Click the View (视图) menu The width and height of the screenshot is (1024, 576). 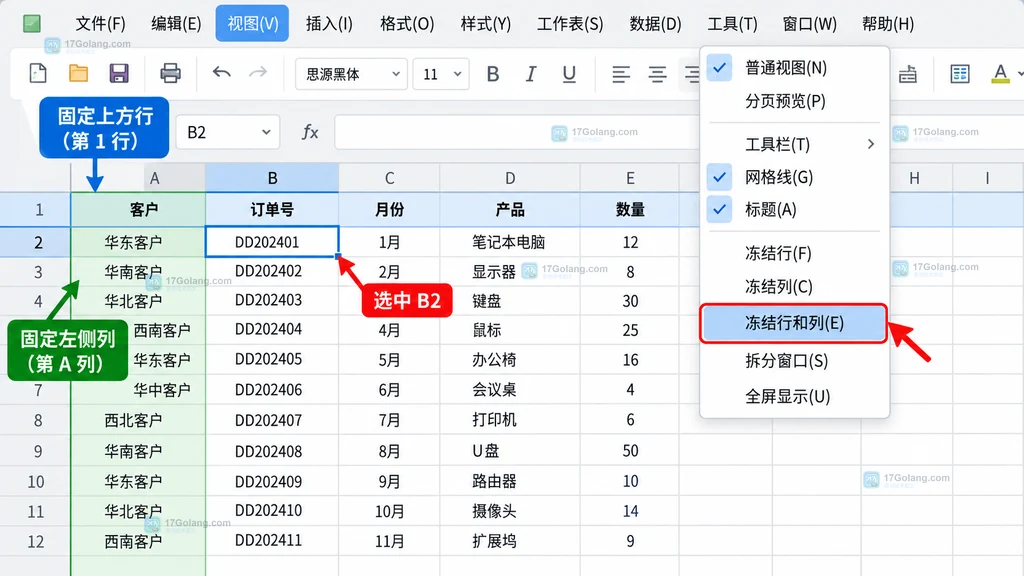[252, 24]
